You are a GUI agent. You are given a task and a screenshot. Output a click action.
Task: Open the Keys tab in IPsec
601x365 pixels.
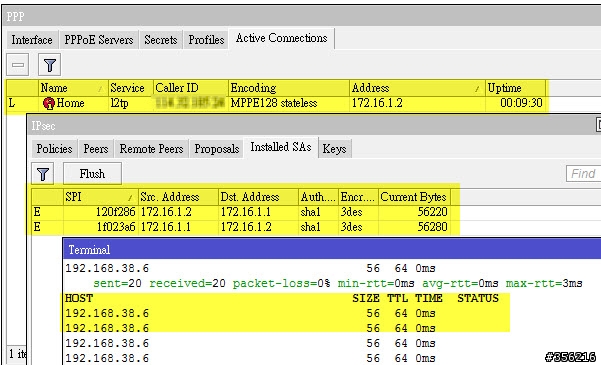click(334, 149)
